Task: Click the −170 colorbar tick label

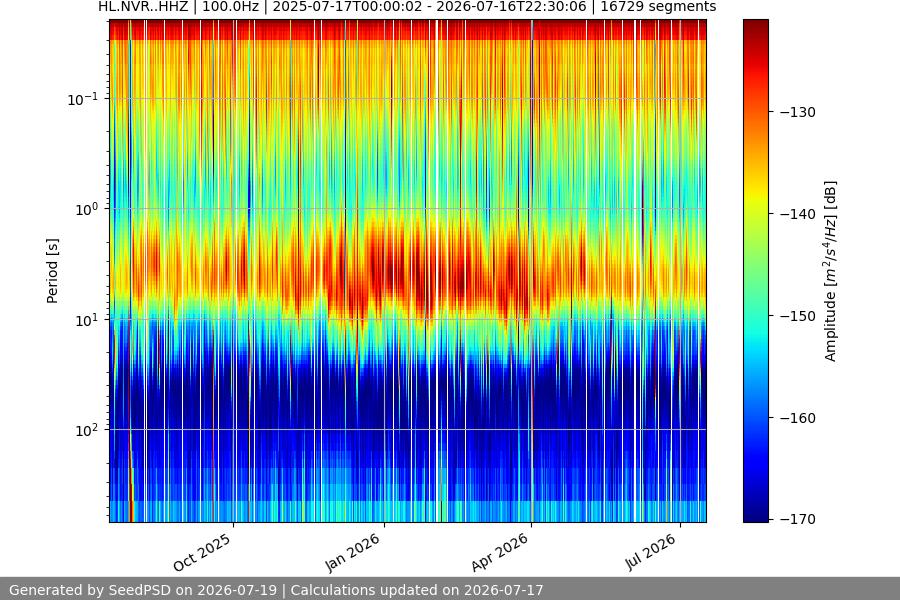Action: coord(798,519)
